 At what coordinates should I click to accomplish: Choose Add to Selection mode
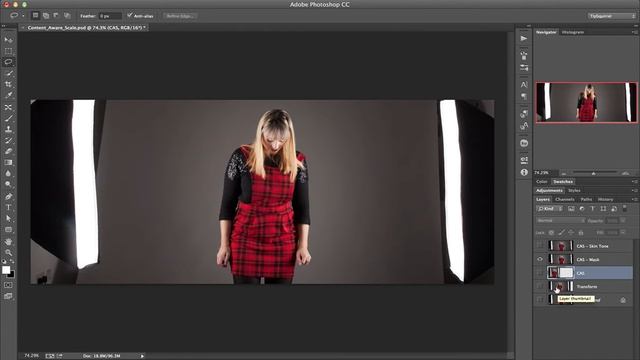(46, 16)
